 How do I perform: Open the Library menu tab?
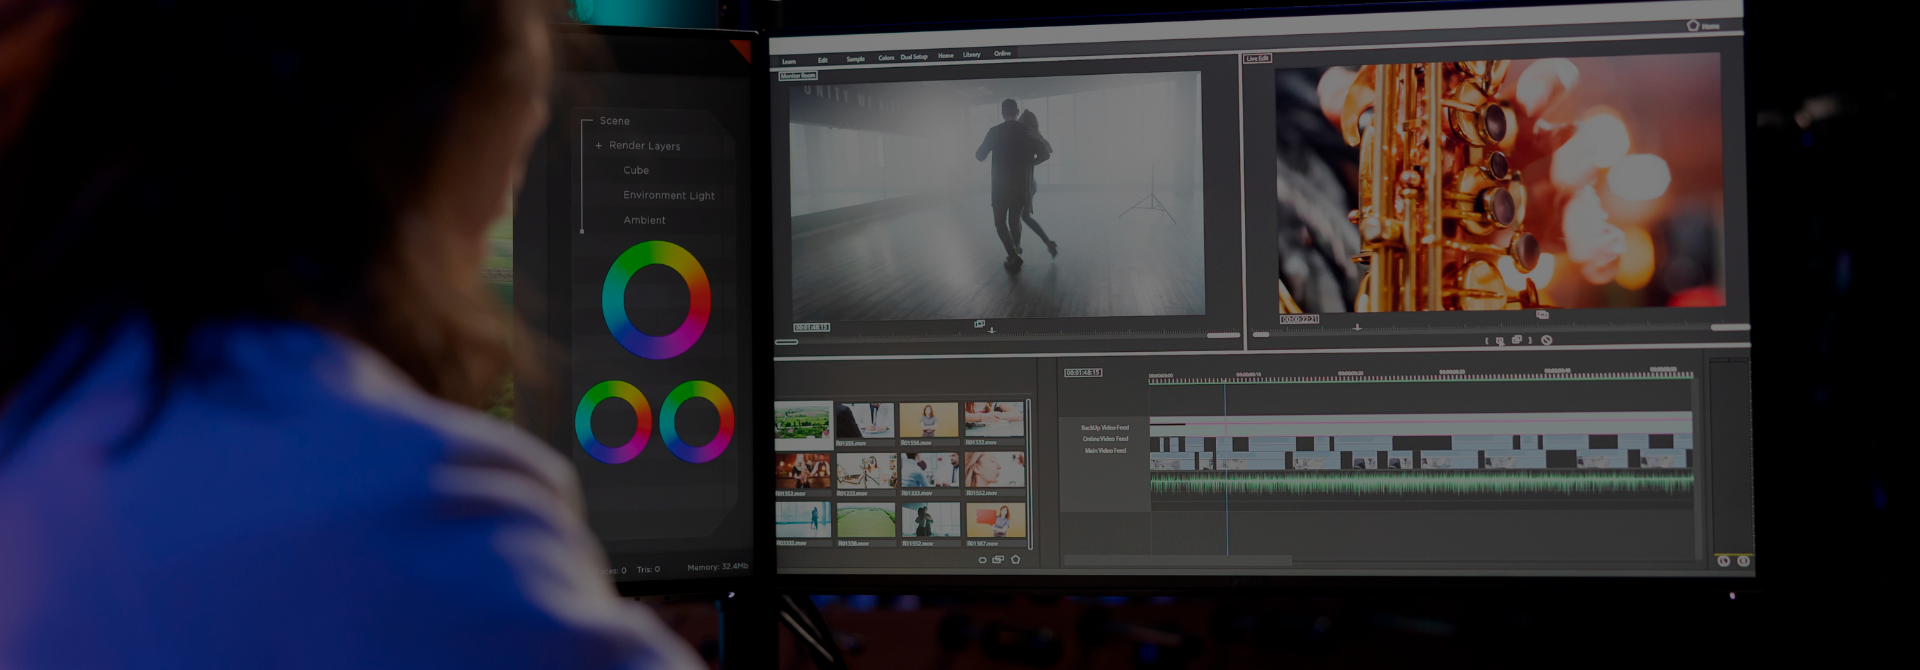coord(971,55)
